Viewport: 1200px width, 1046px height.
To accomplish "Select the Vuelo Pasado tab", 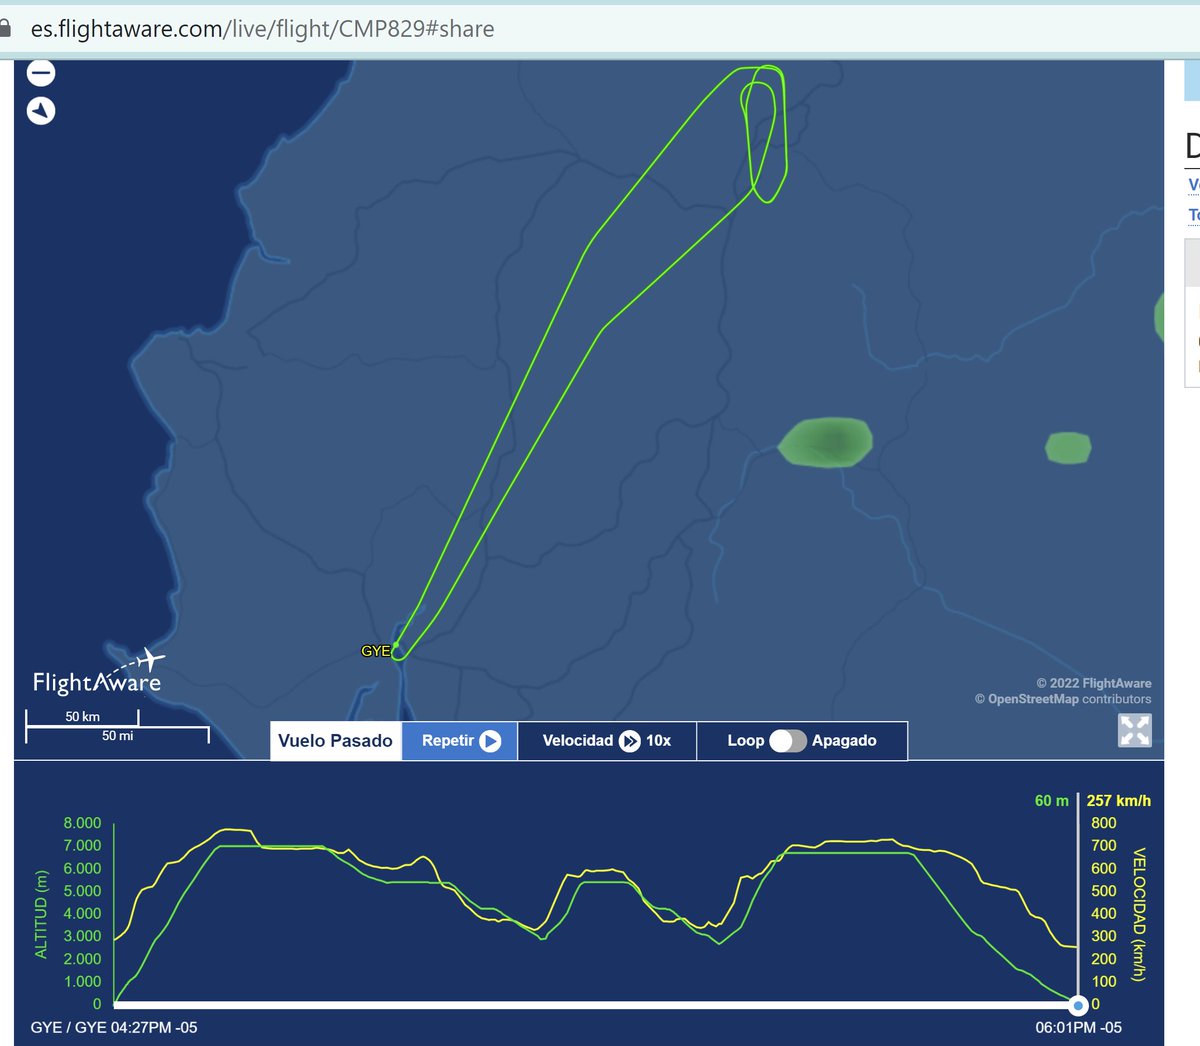I will pos(336,741).
